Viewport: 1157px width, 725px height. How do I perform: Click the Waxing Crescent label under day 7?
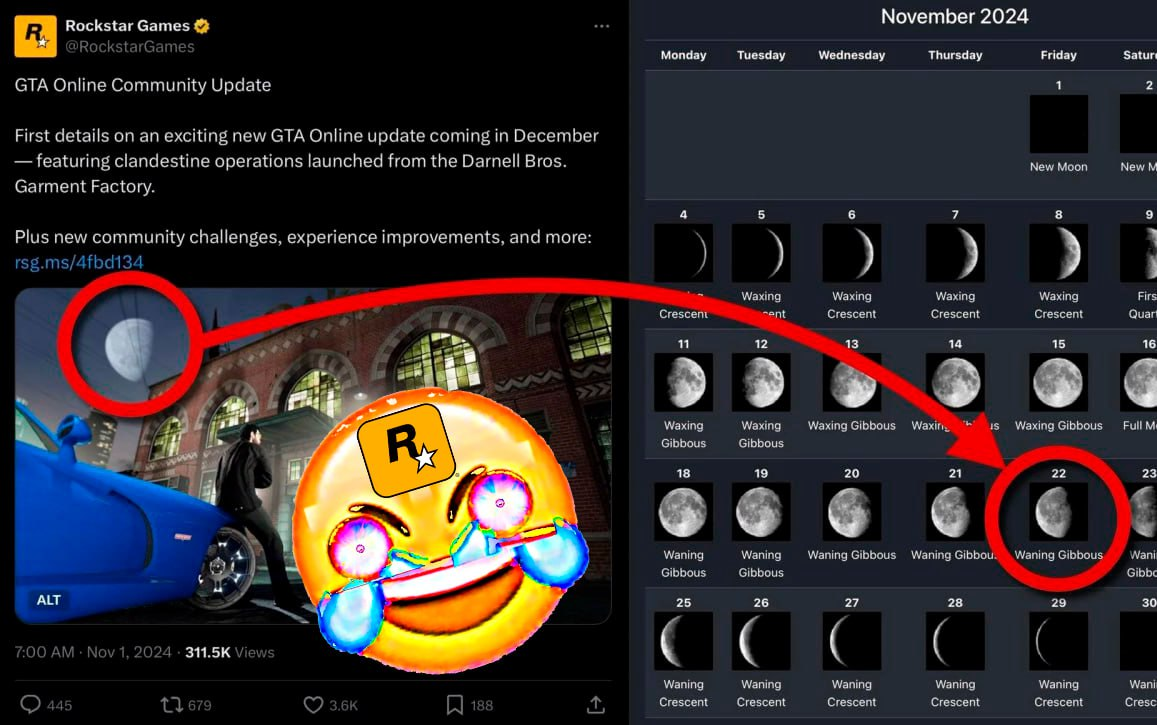955,305
